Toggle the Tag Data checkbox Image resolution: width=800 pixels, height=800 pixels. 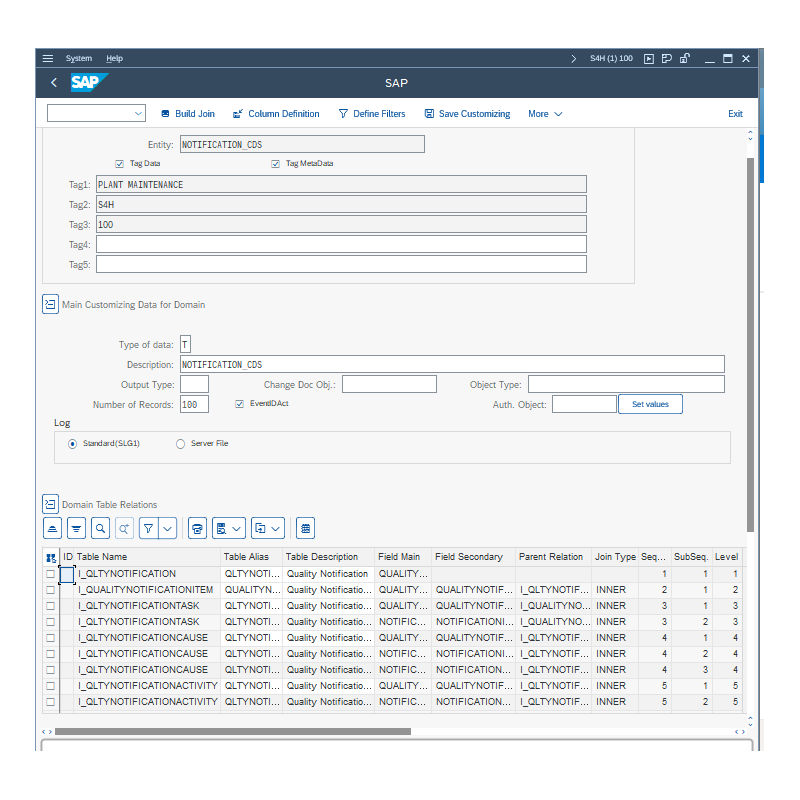coord(119,163)
